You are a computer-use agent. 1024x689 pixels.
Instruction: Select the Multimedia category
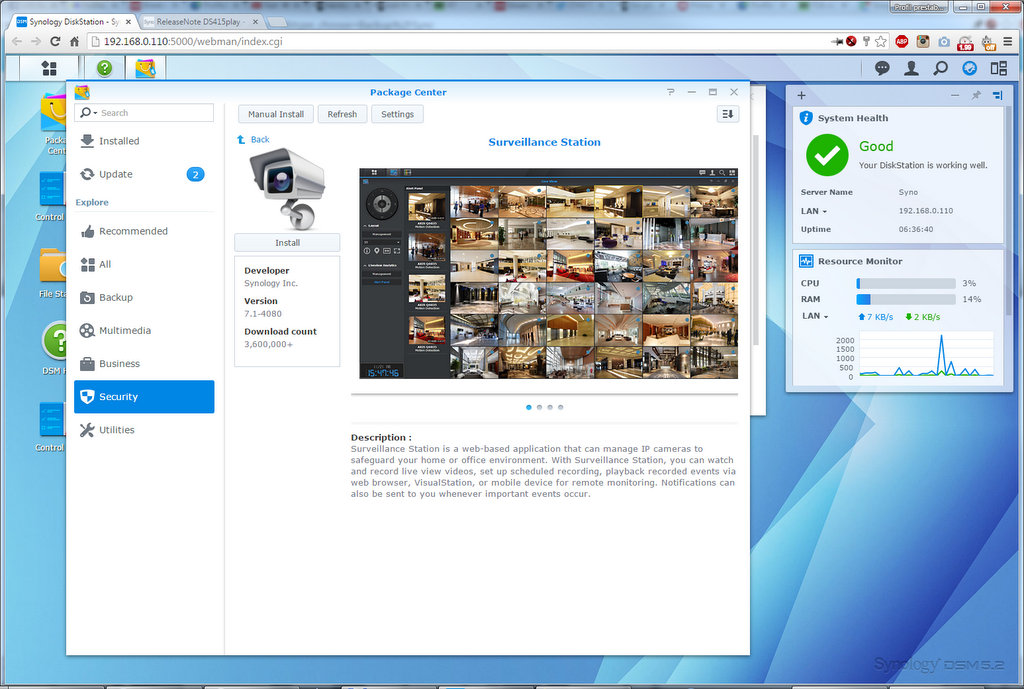click(x=144, y=330)
